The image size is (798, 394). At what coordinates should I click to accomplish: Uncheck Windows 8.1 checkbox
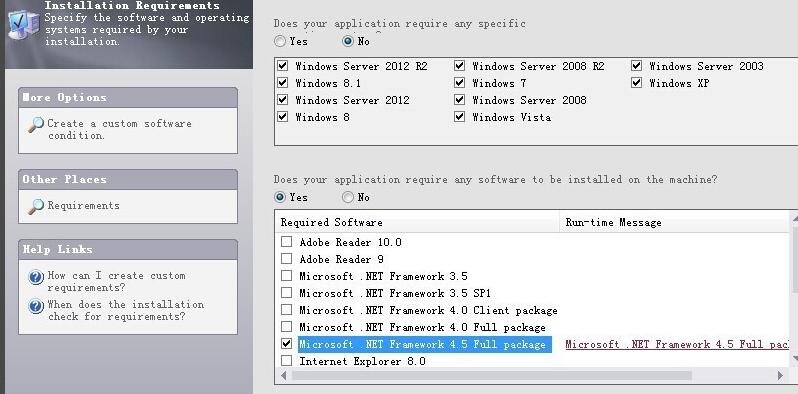(282, 82)
